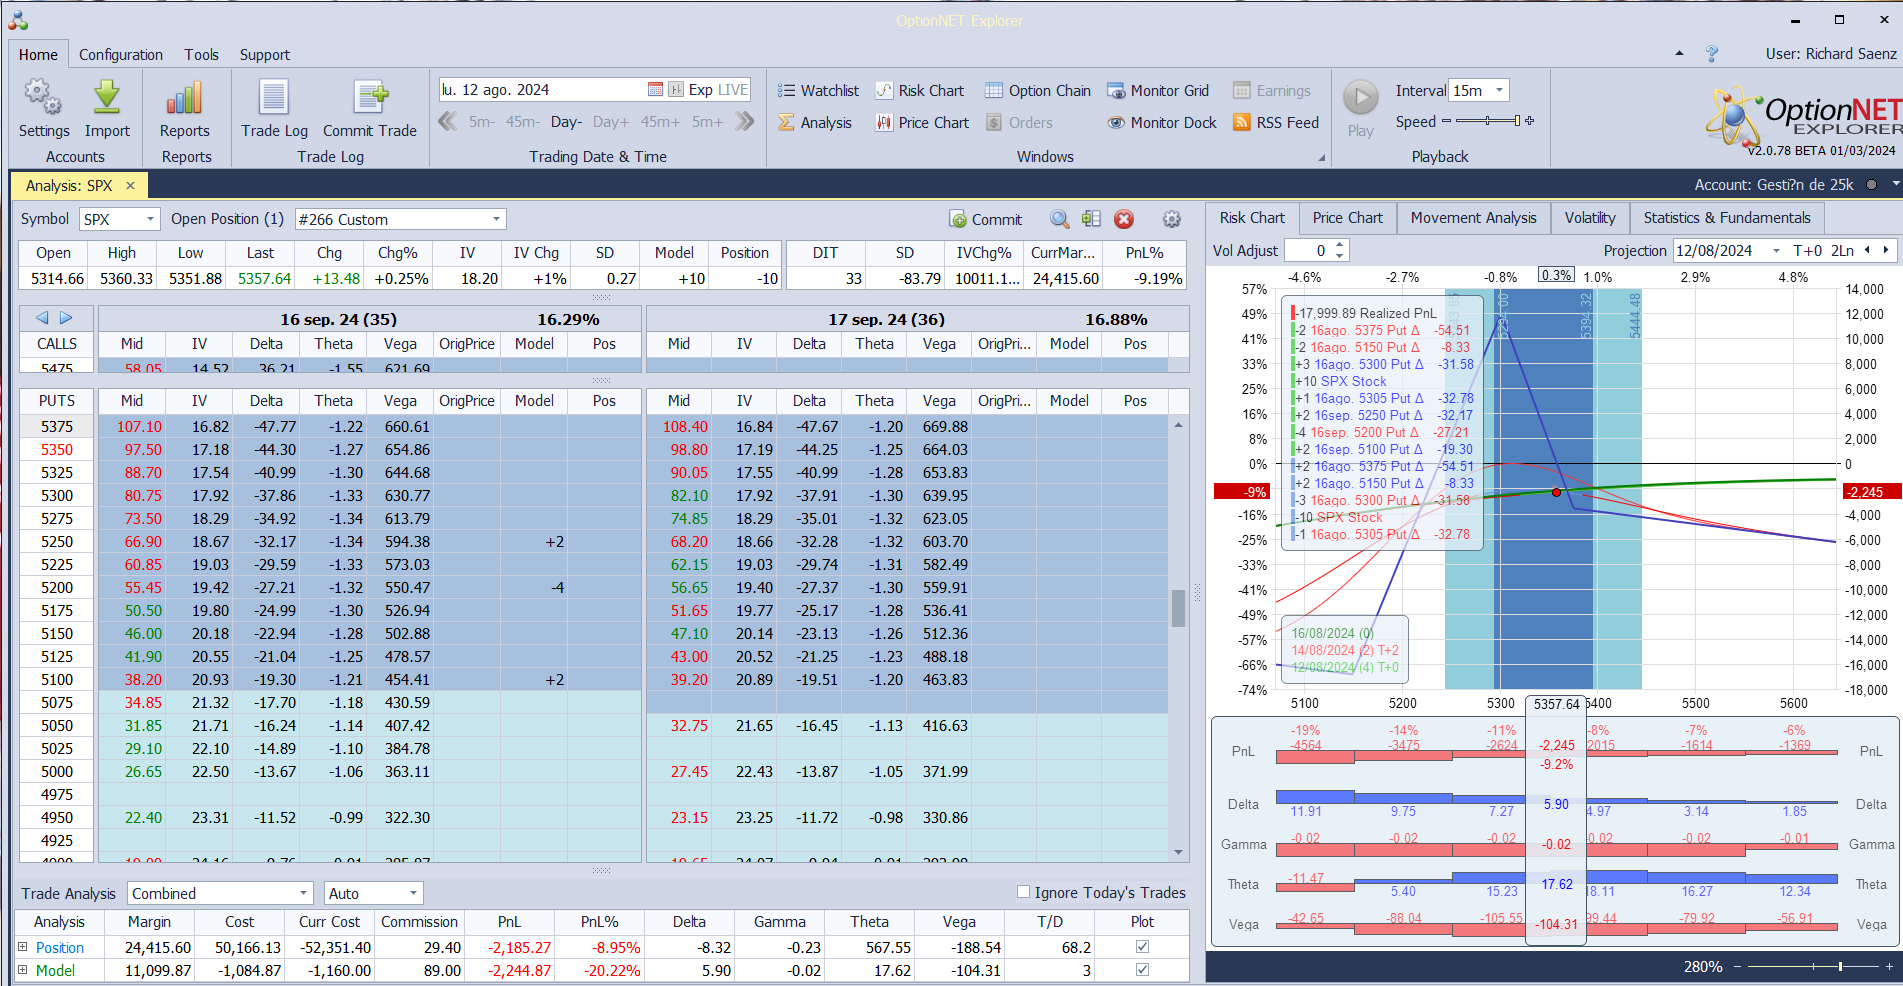Viewport: 1903px width, 986px height.
Task: Open the Trade Log icon
Action: point(274,99)
